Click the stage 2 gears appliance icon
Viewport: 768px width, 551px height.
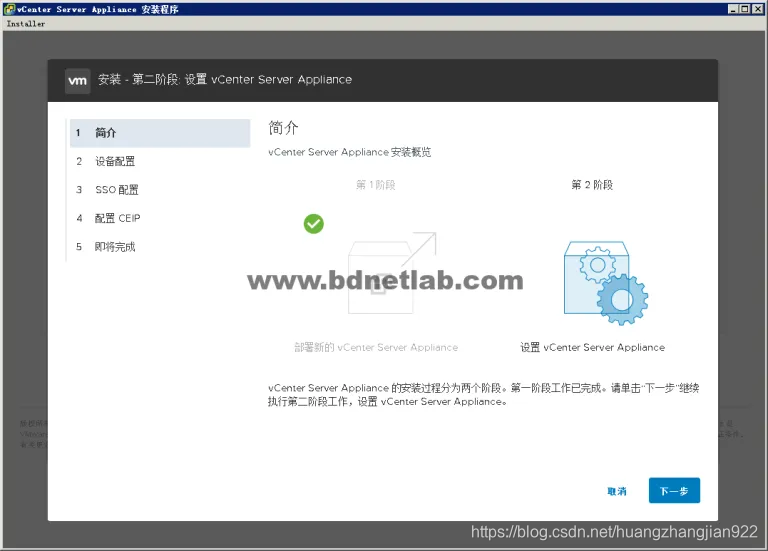(x=605, y=283)
